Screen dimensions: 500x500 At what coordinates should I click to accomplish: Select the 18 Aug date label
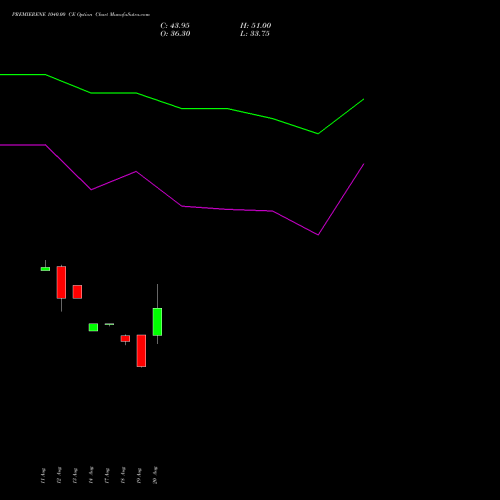tap(123, 475)
